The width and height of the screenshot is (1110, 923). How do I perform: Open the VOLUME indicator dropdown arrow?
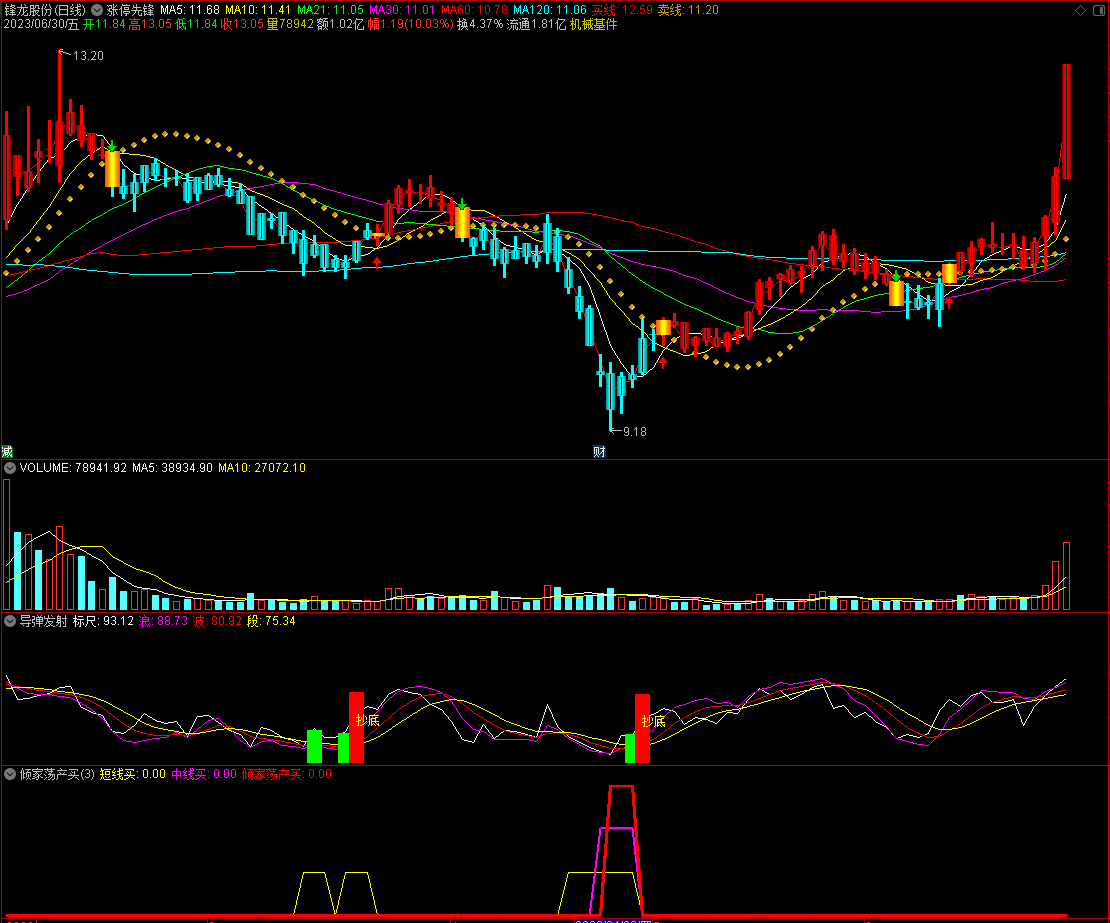click(10, 467)
